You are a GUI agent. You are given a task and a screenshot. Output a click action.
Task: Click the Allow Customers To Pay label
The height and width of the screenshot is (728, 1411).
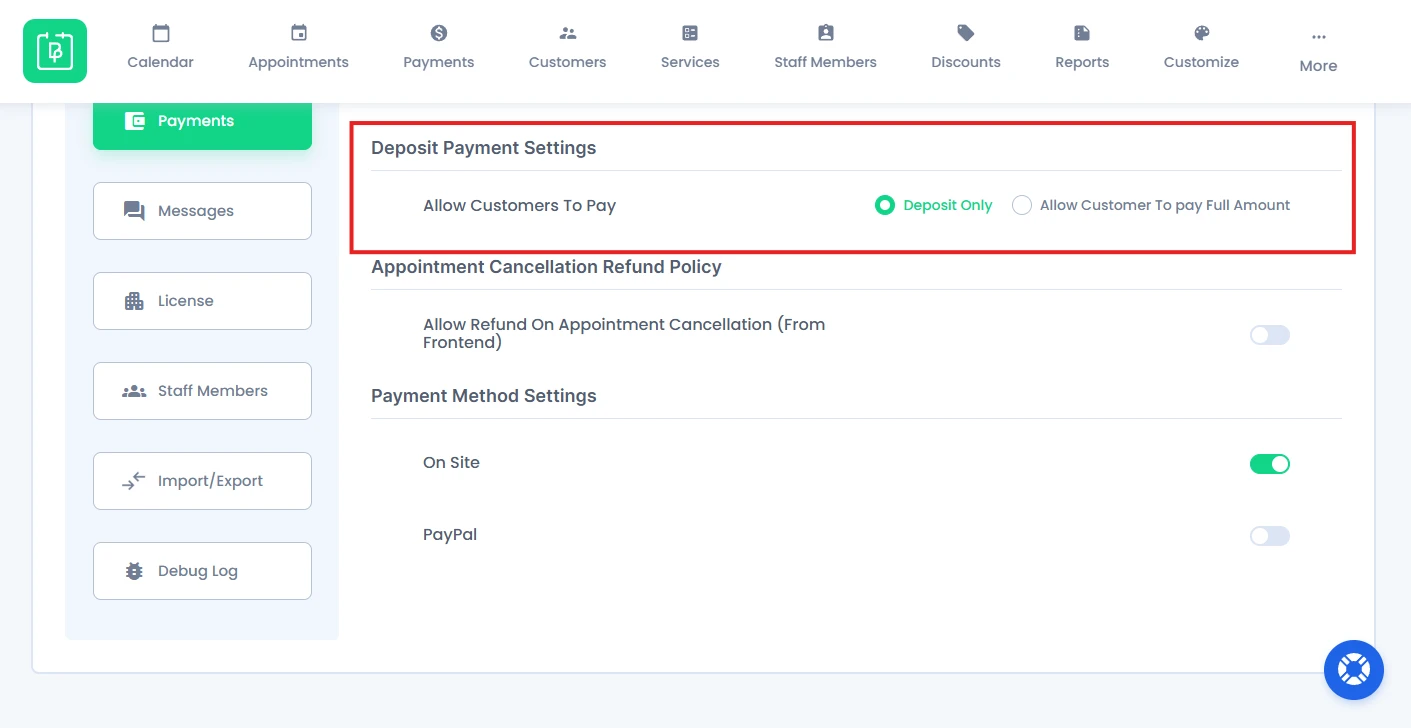(x=520, y=205)
